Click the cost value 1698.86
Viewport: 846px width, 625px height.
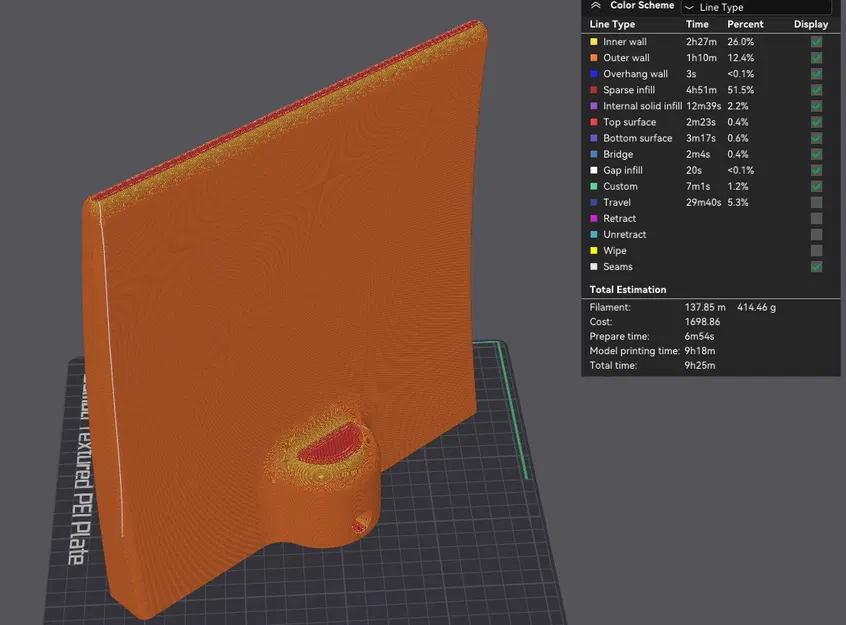click(702, 322)
